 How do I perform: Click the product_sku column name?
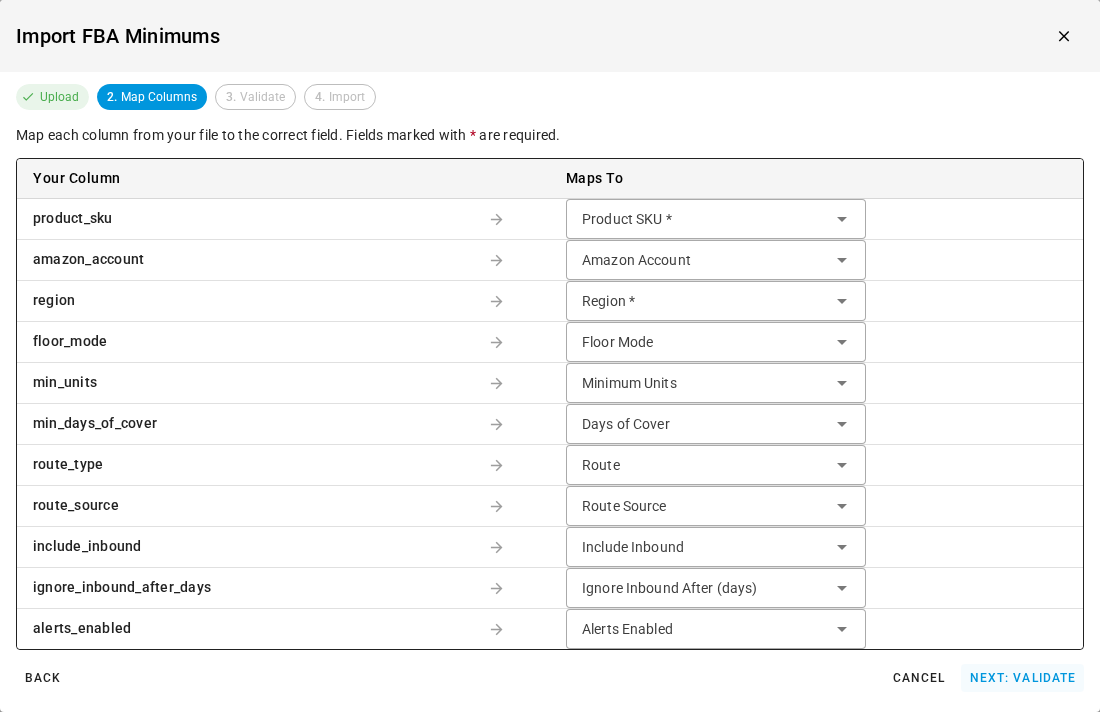pos(72,218)
